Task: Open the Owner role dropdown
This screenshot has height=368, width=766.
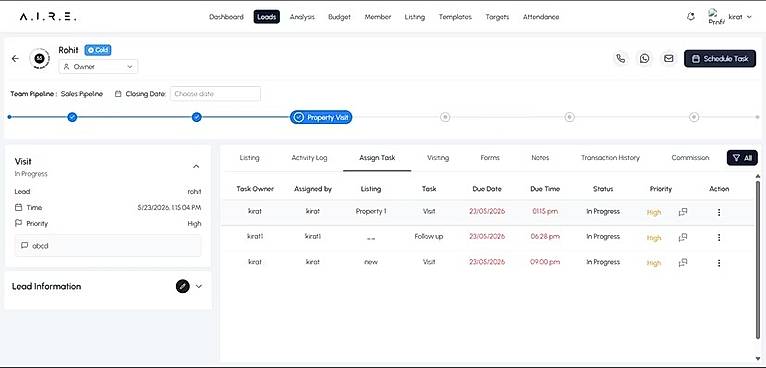Action: click(x=98, y=66)
